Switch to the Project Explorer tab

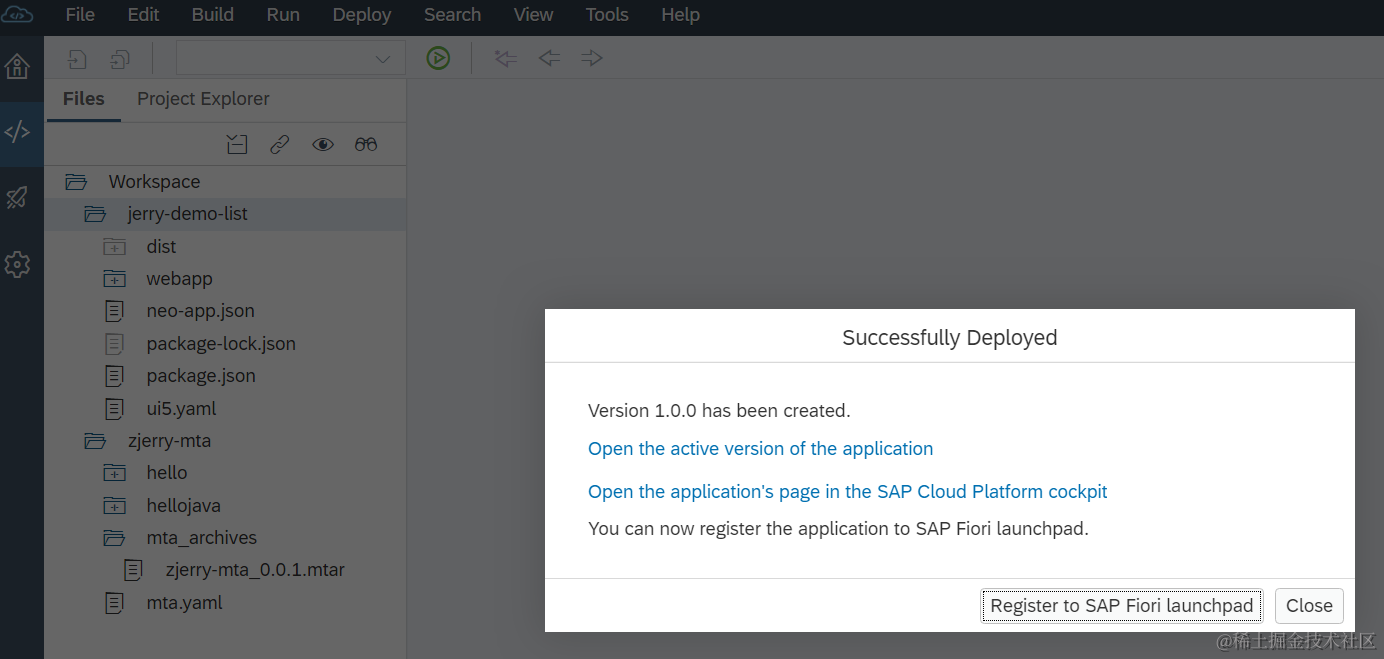203,99
